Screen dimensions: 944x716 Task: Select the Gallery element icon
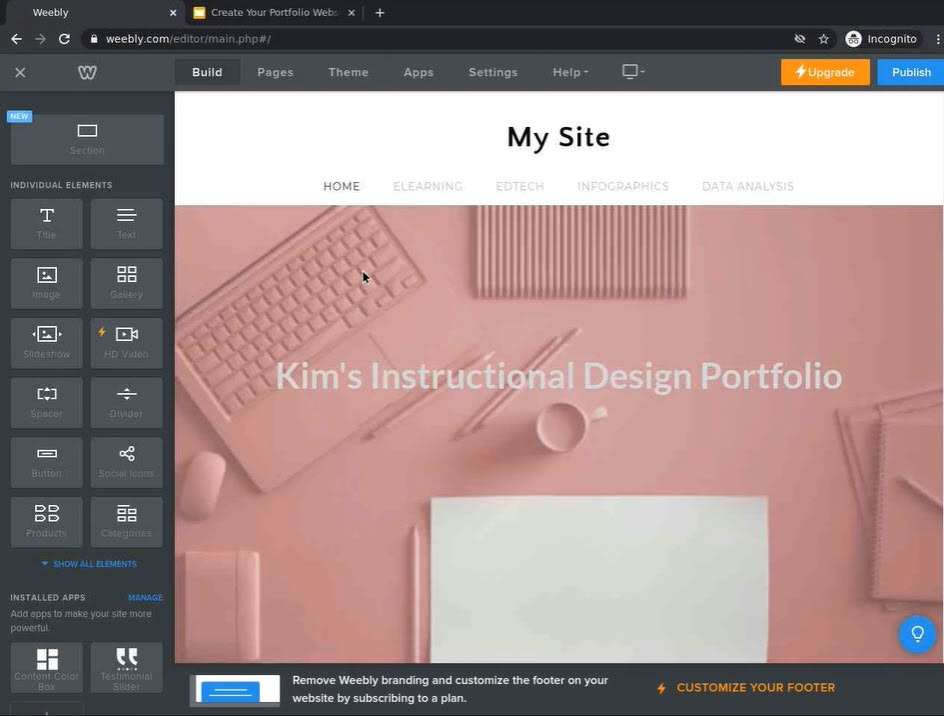point(126,282)
